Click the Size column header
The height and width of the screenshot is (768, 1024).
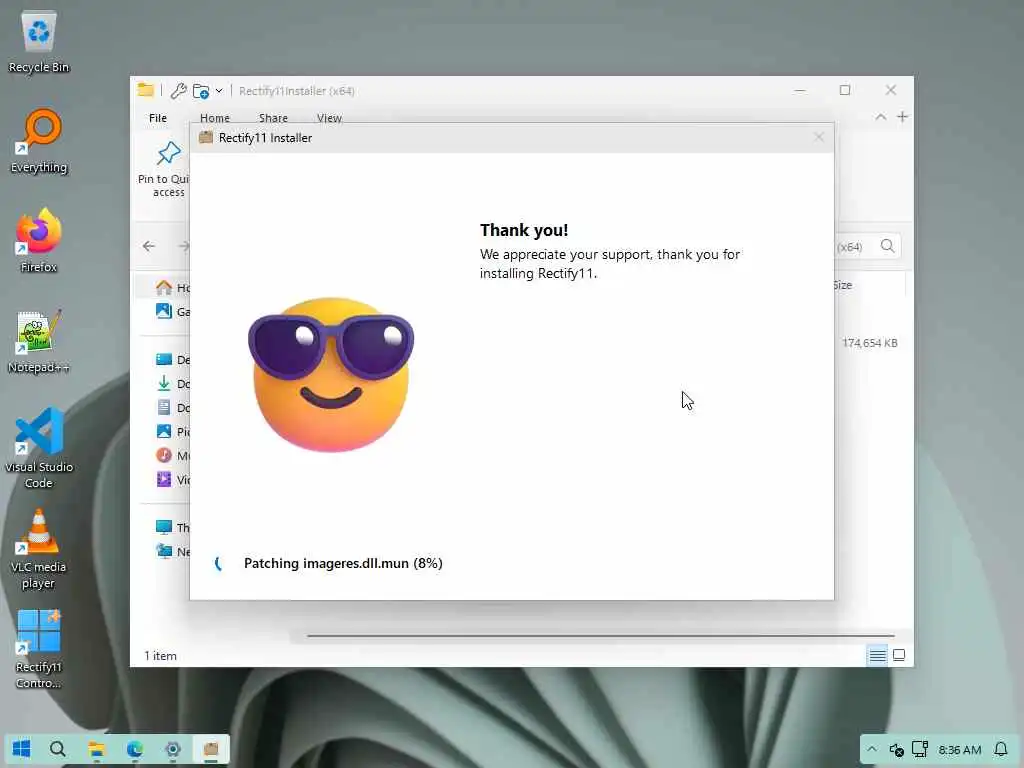(x=843, y=285)
